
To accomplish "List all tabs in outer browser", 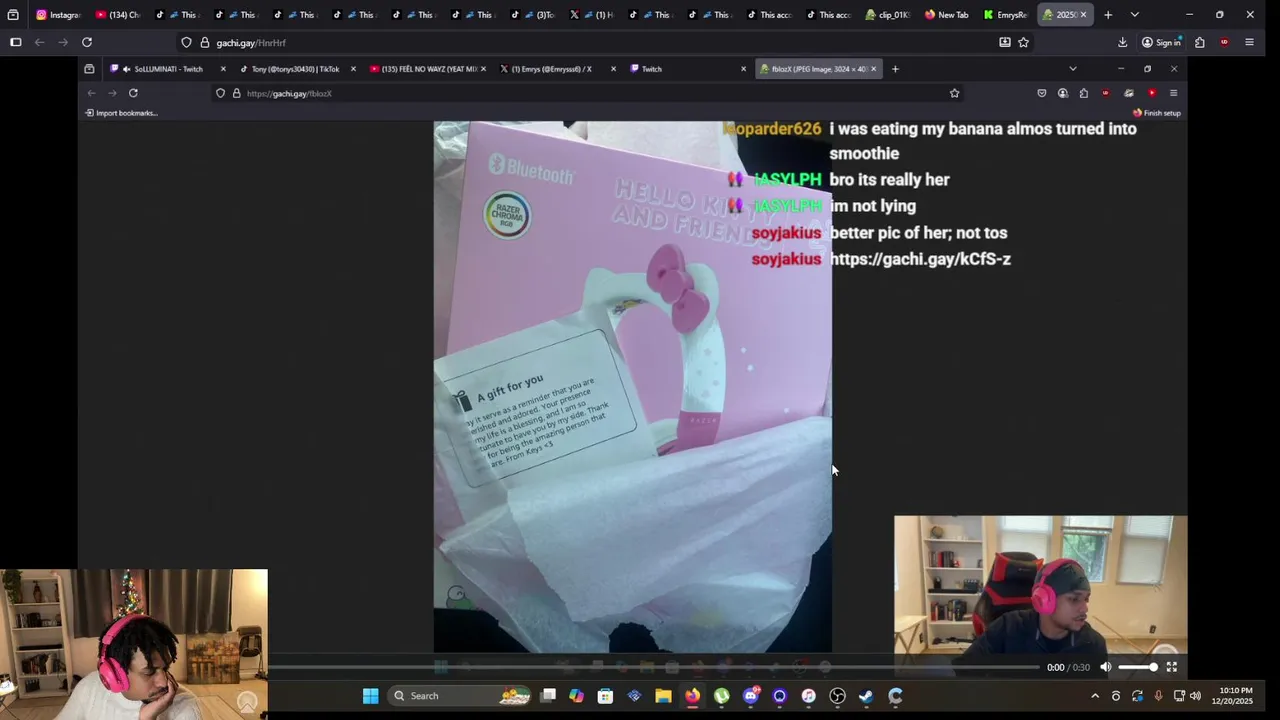I will click(x=1134, y=15).
